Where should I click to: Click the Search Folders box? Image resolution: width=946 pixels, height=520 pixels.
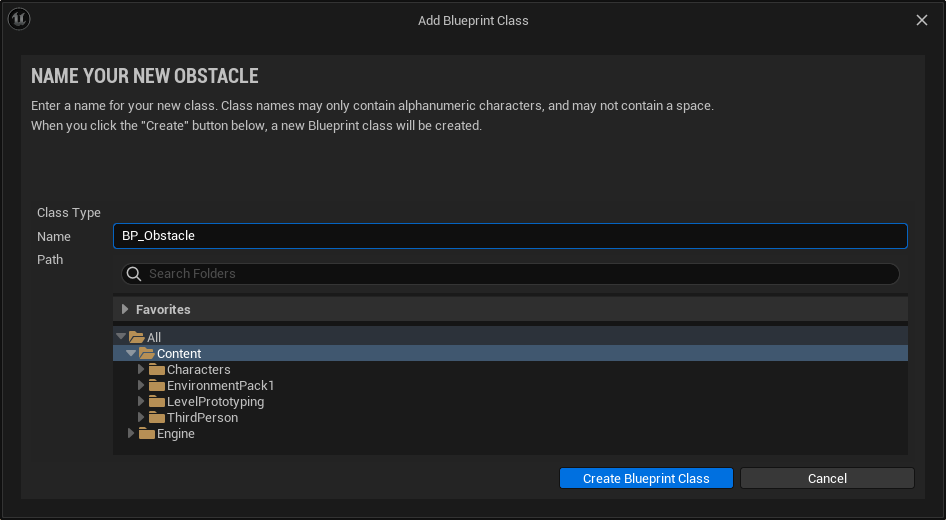(x=510, y=274)
